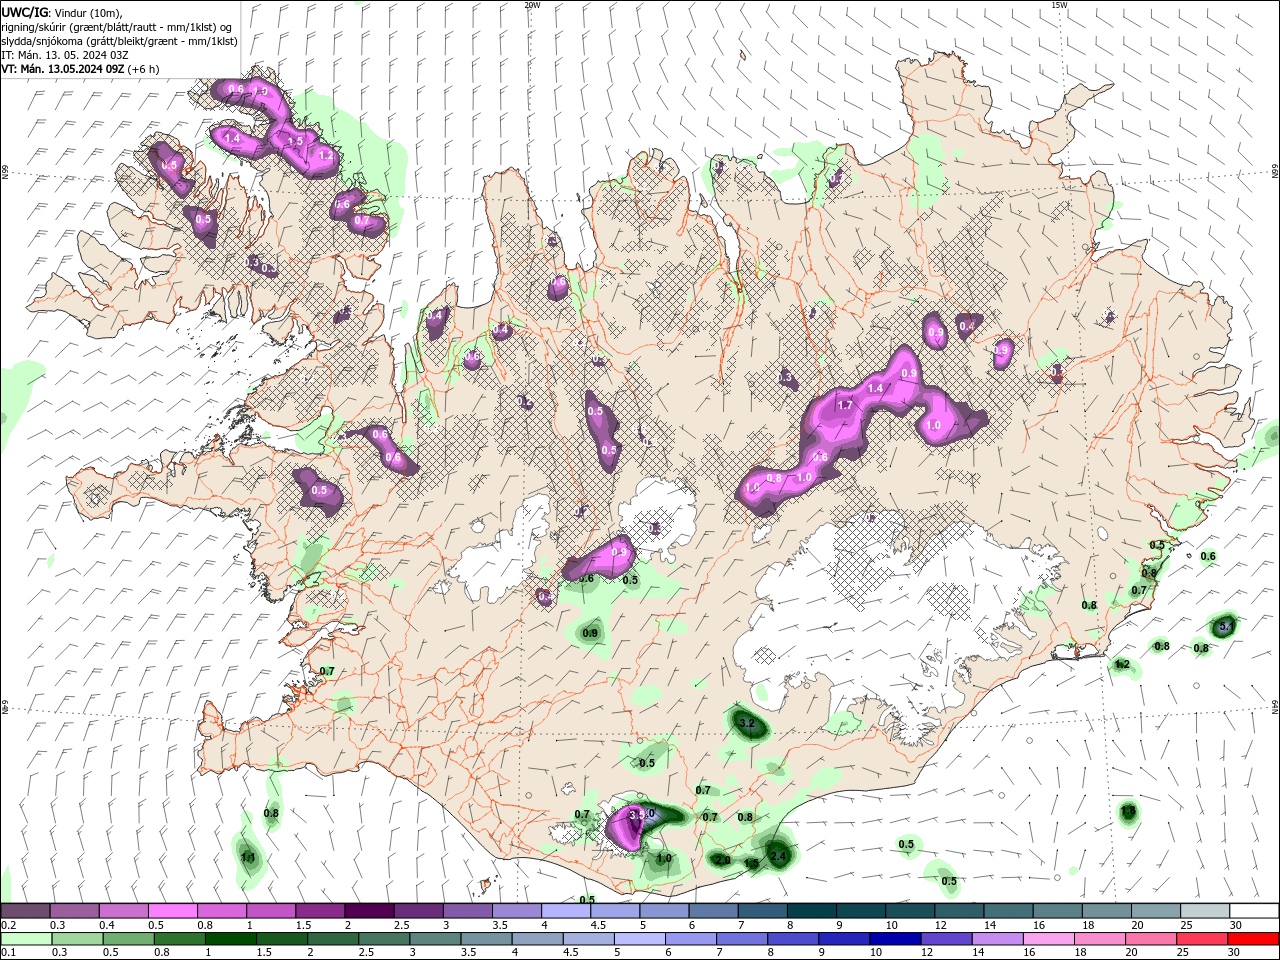Click the violet 12–14 rain scale swatch
The height and width of the screenshot is (960, 1280).
[945, 939]
